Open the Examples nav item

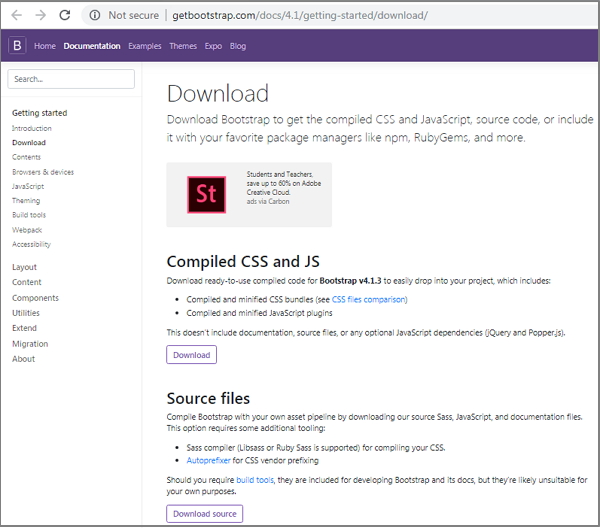144,46
